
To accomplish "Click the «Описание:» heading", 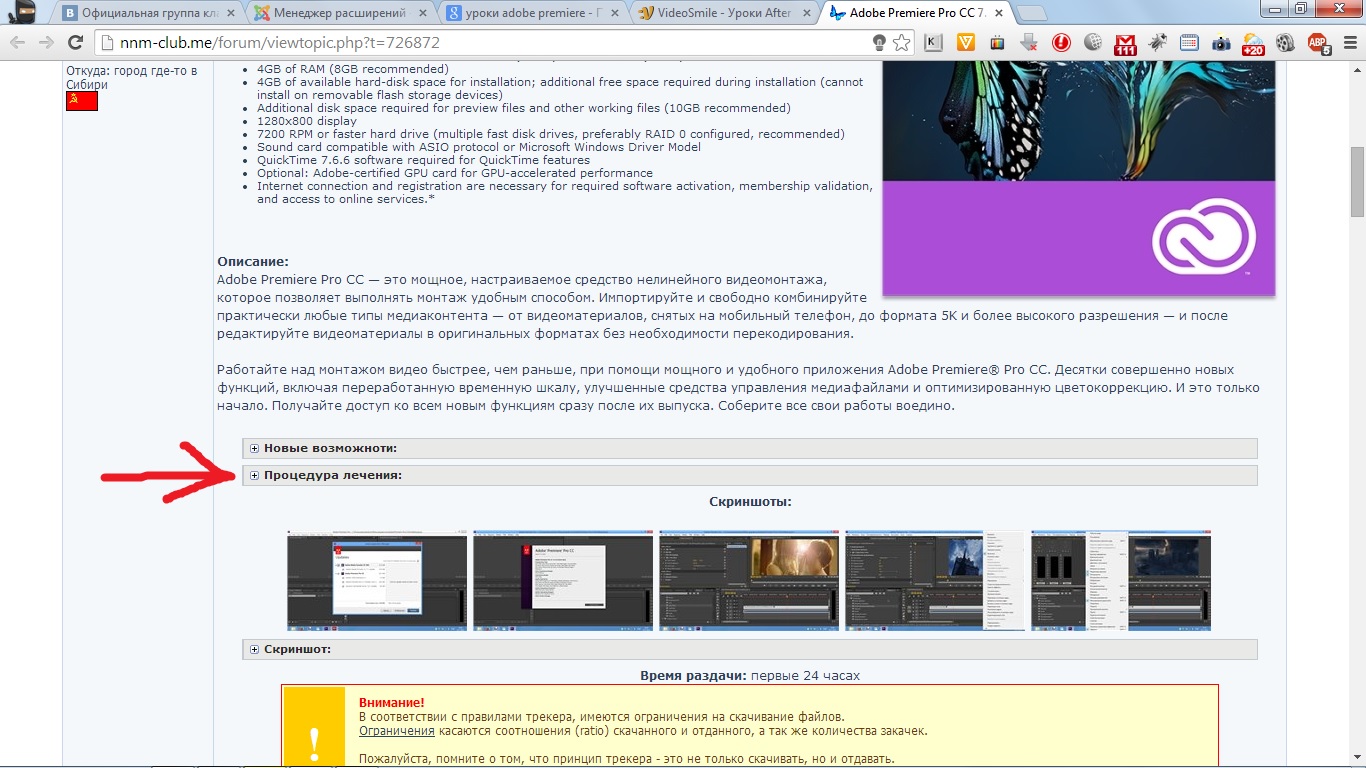I will 253,262.
